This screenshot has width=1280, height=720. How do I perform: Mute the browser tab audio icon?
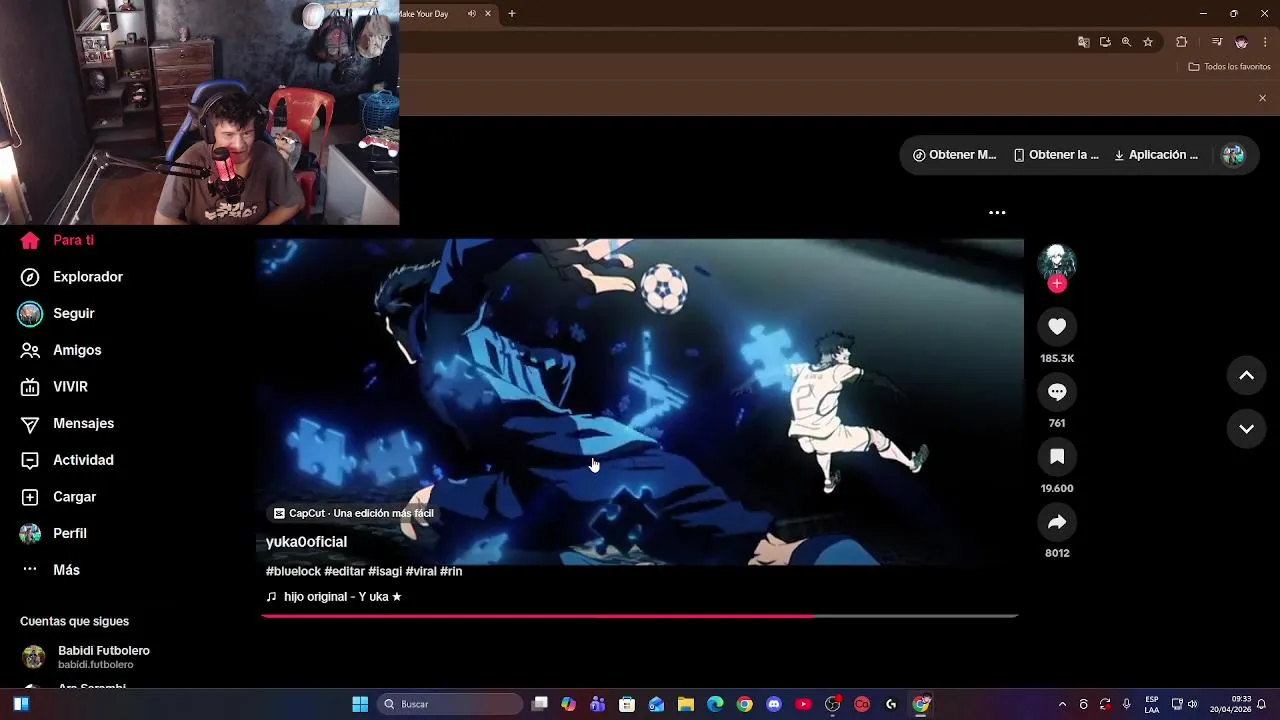[472, 14]
